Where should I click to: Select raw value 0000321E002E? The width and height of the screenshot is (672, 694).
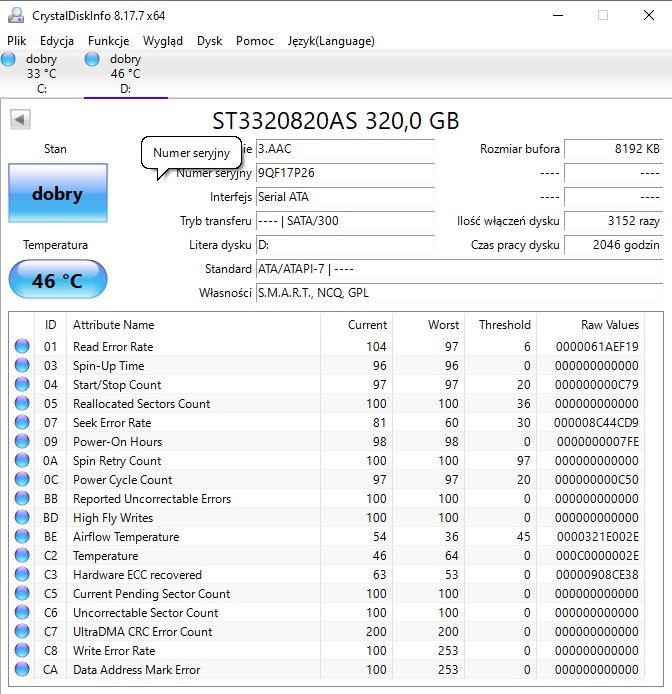[x=598, y=537]
